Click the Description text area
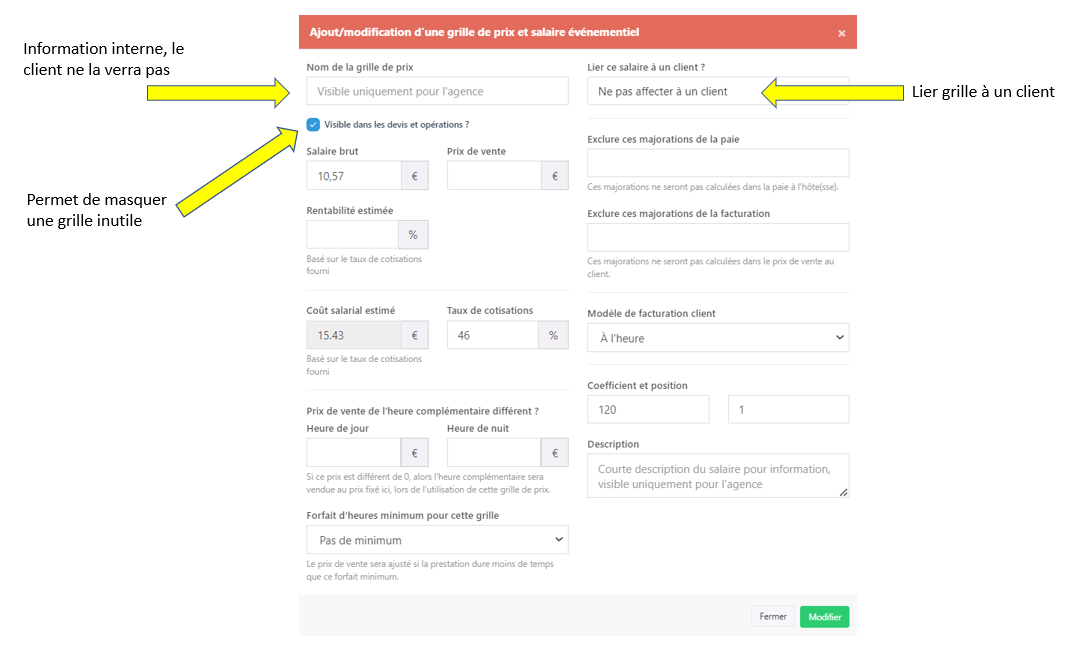Screen dimensions: 1070x658 [x=717, y=476]
